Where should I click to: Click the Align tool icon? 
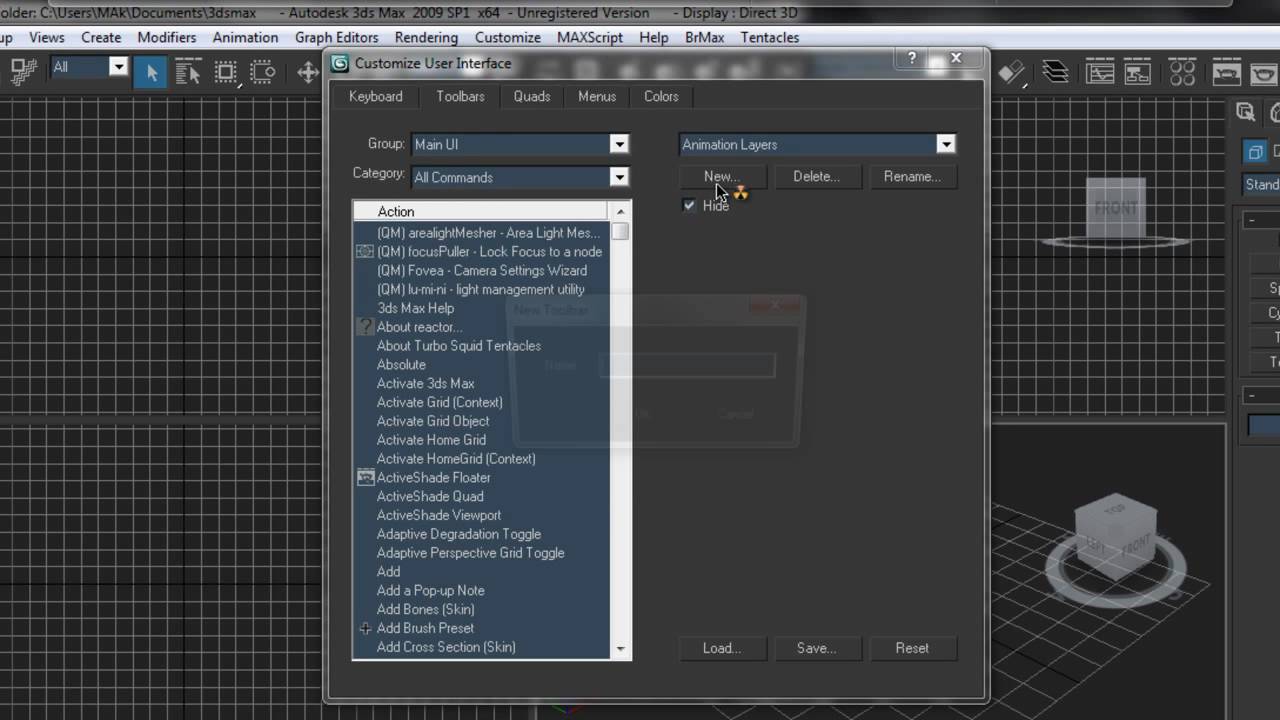click(1011, 72)
